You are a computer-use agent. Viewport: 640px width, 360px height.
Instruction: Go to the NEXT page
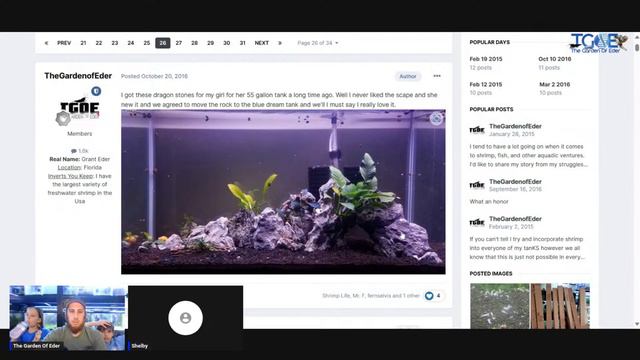point(262,43)
